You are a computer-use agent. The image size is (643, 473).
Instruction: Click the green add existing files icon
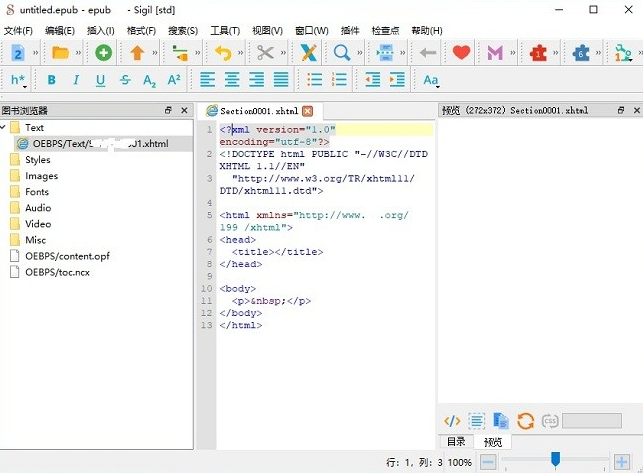pos(103,53)
